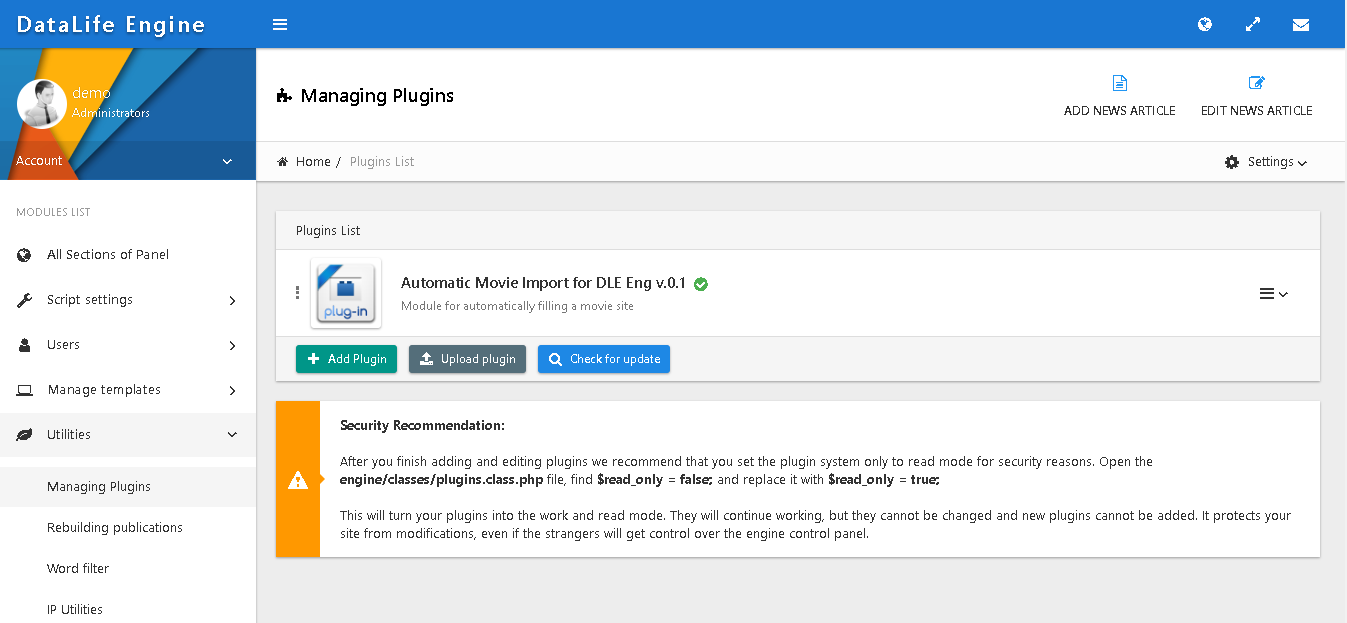The image size is (1347, 623).
Task: Click the puzzle icon beside Managing Plugins
Action: [x=284, y=96]
